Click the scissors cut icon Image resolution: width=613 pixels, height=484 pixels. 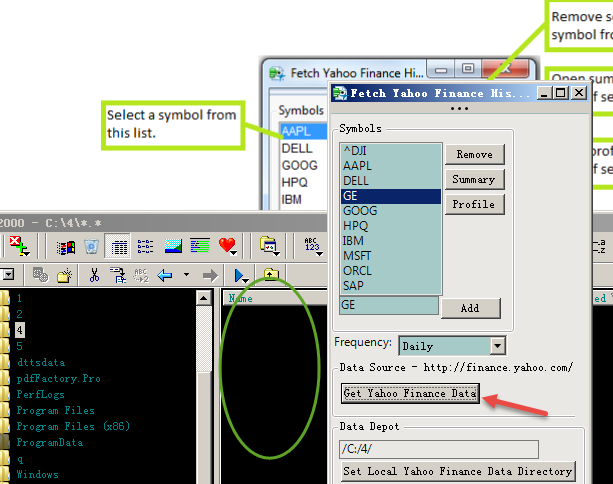(x=94, y=275)
